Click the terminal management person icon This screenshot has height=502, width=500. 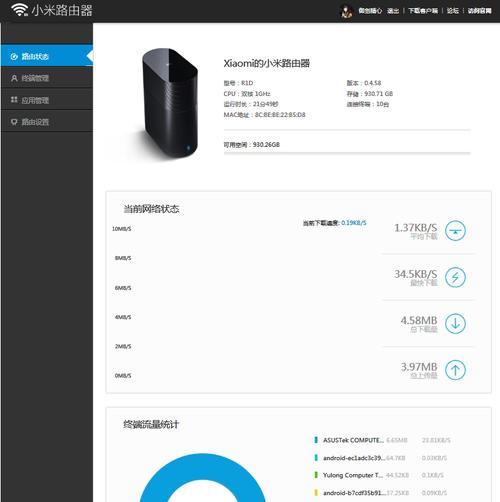pos(14,78)
